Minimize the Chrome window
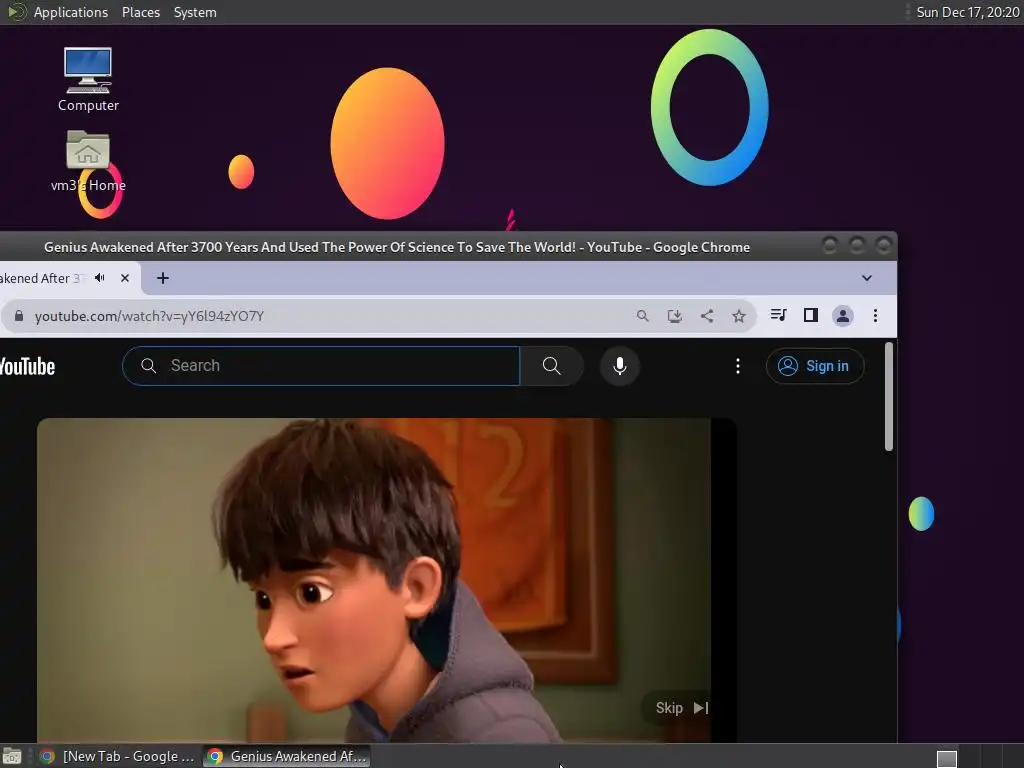 pyautogui.click(x=830, y=246)
